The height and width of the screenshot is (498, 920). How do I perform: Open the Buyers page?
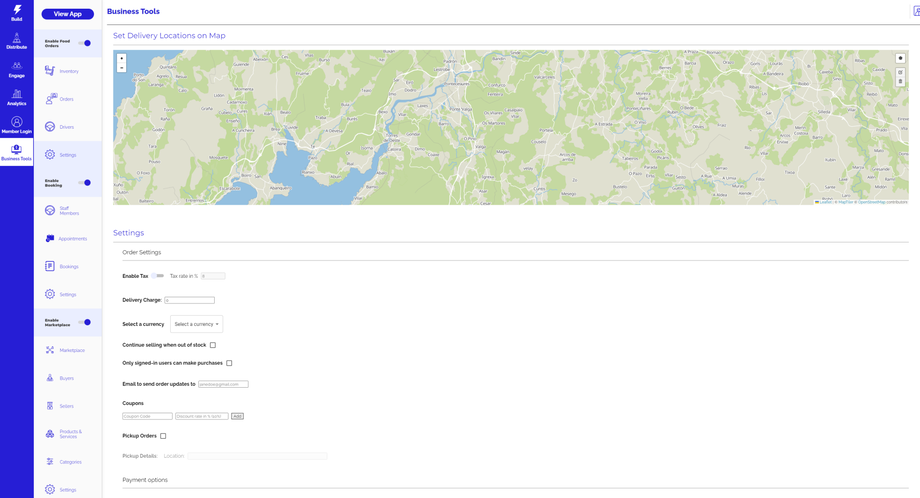pyautogui.click(x=60, y=378)
